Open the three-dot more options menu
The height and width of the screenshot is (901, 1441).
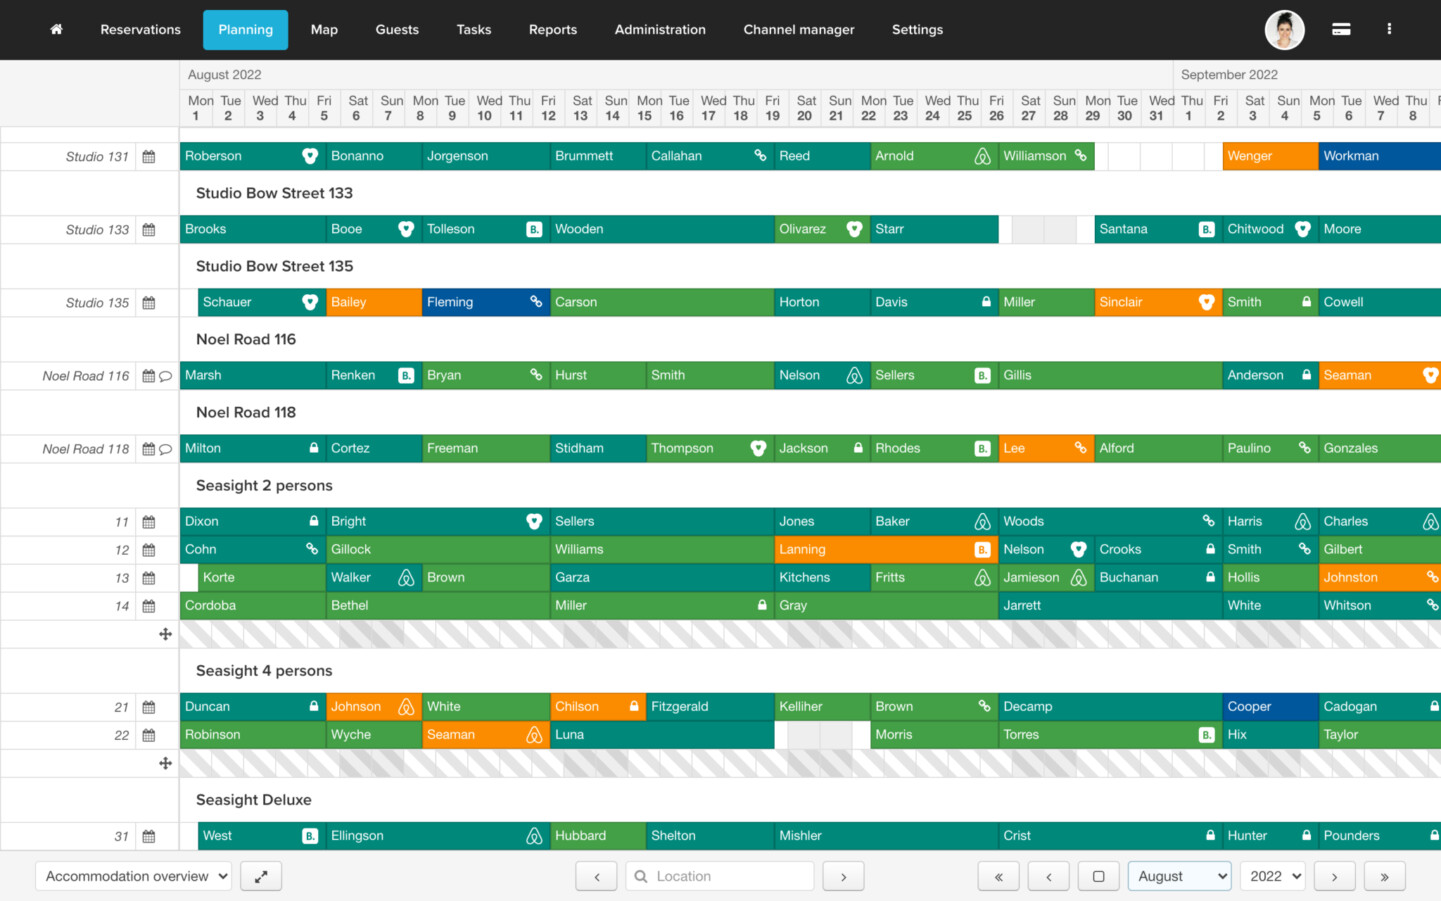click(1389, 30)
